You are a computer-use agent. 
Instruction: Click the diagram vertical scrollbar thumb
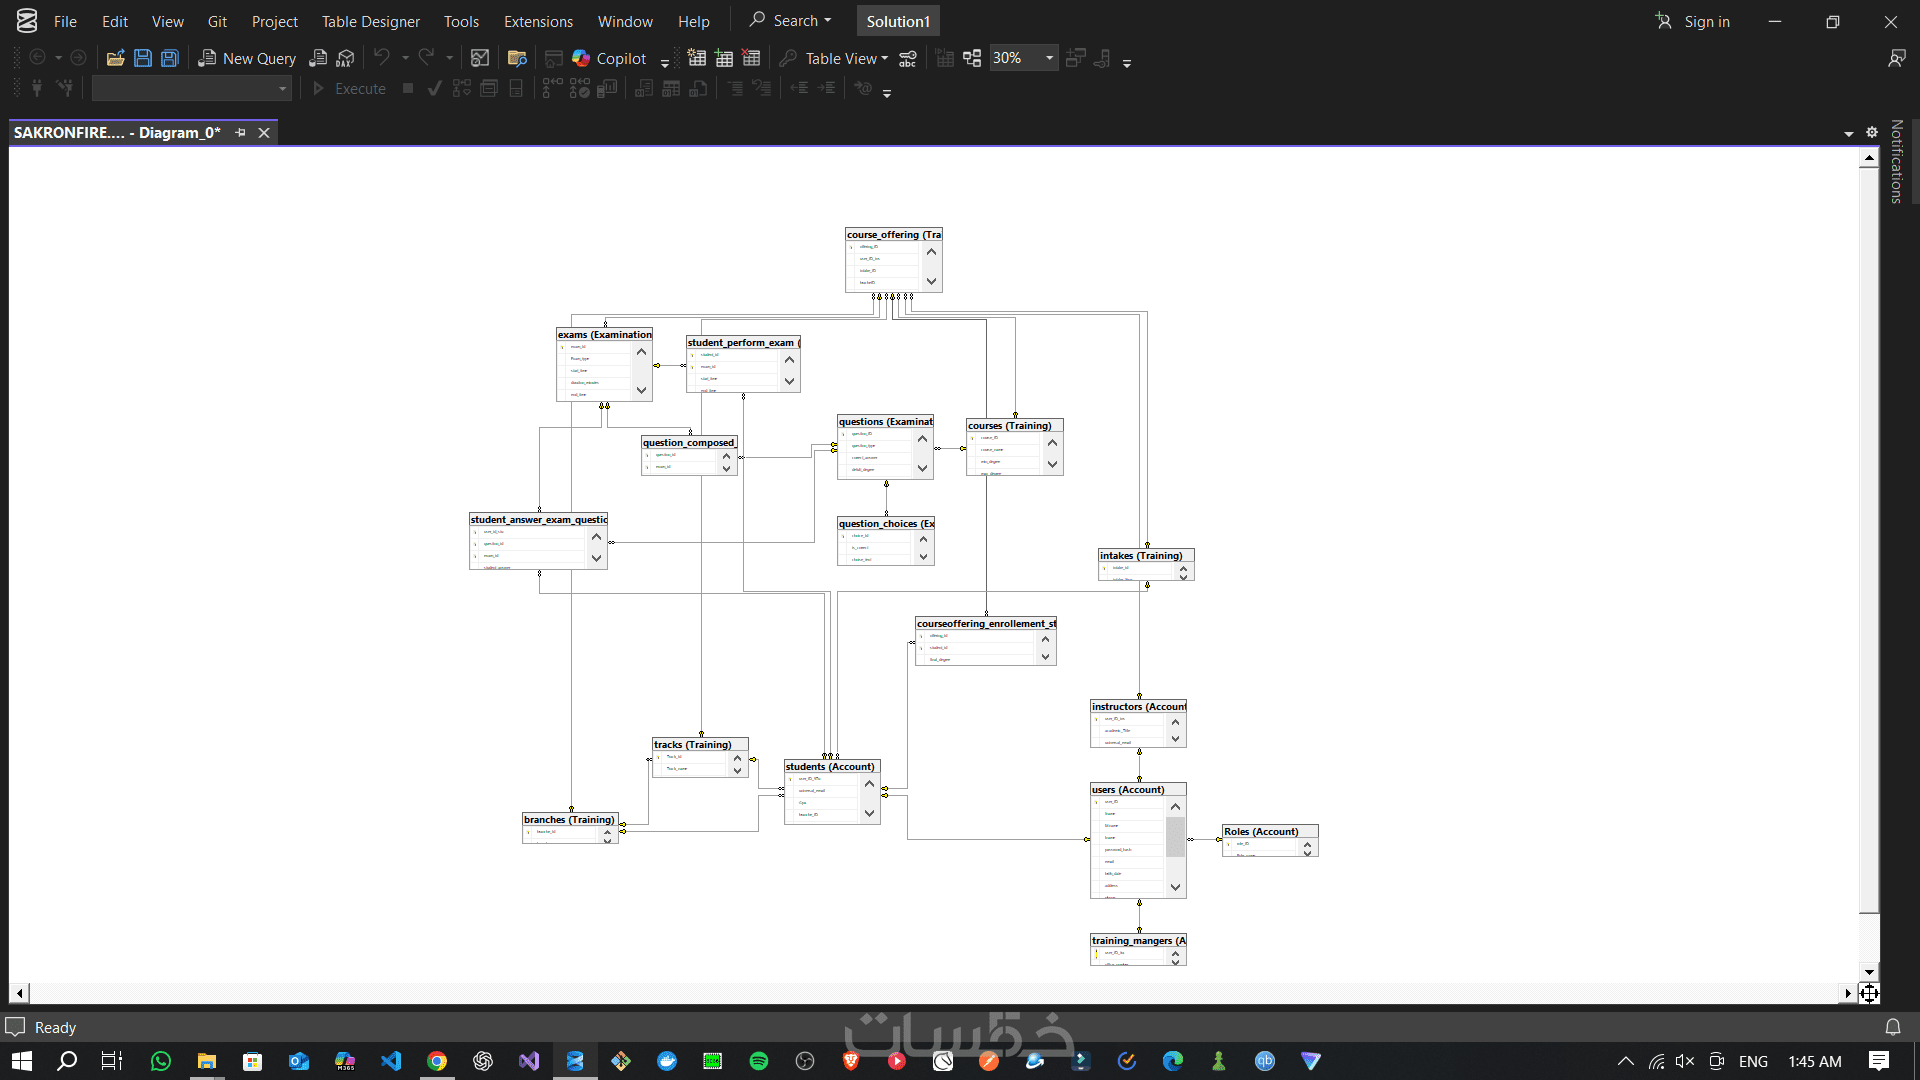(x=1869, y=540)
